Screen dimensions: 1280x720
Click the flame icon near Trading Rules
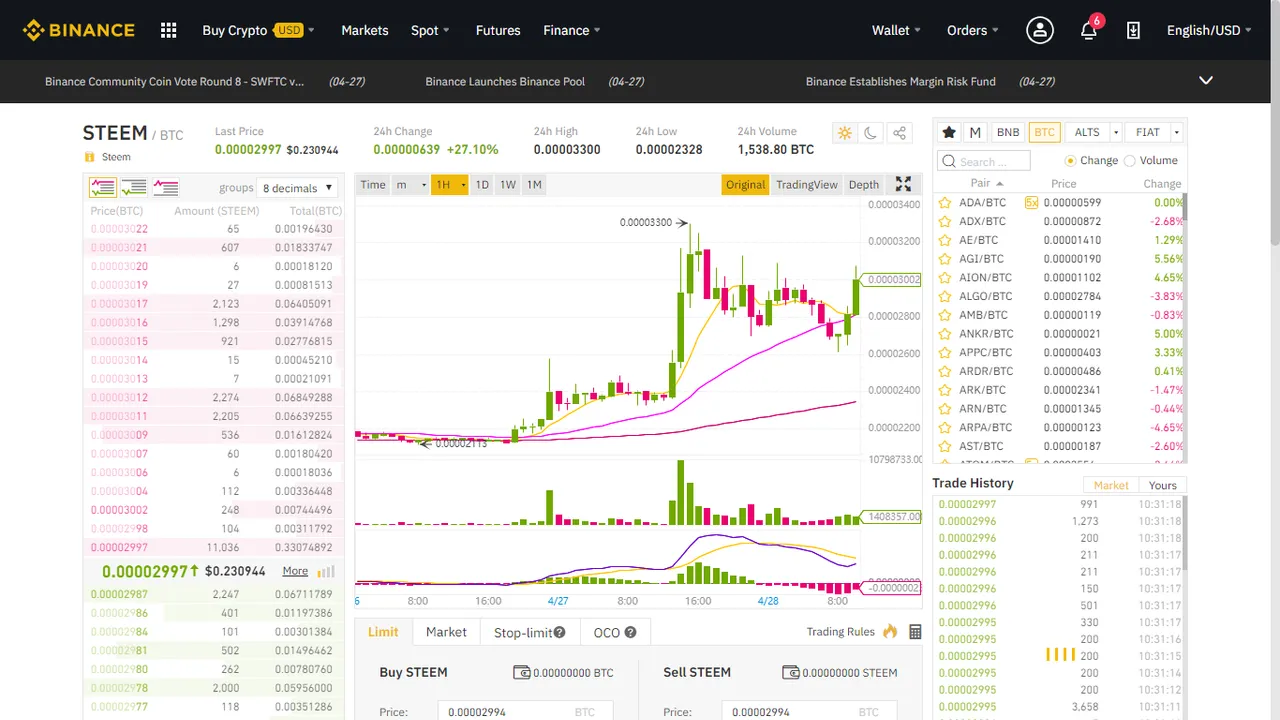tap(890, 631)
